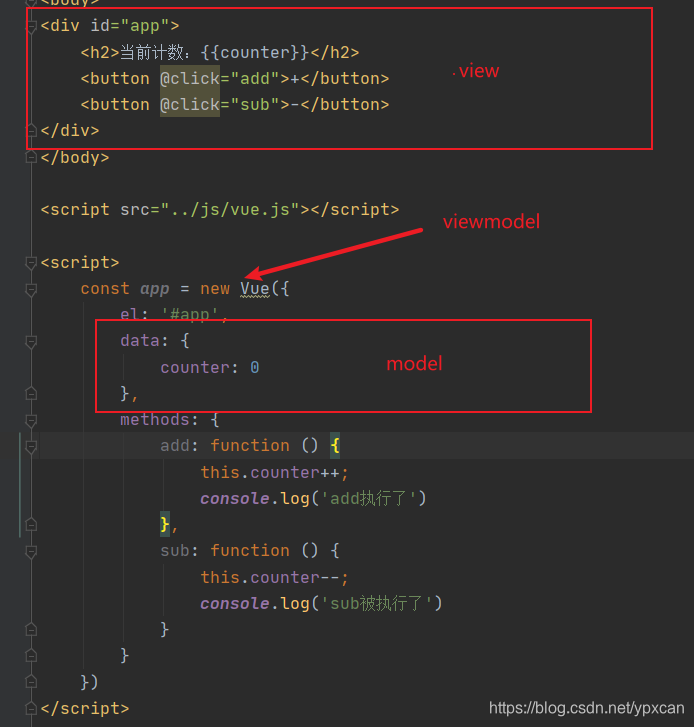This screenshot has height=727, width=694.
Task: Collapse the opening <script> tag block
Action: coord(31,263)
